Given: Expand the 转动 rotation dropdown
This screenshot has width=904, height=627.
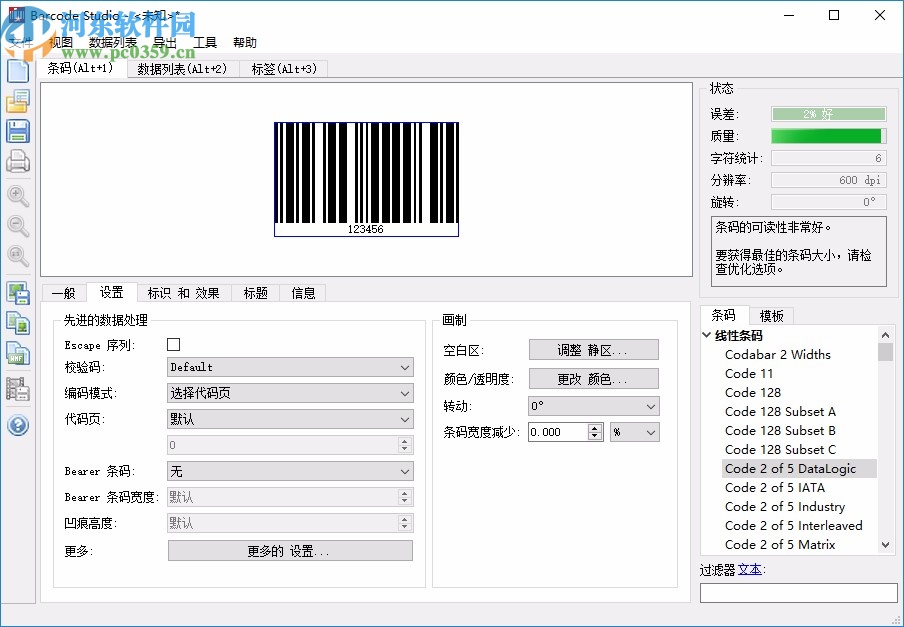Looking at the screenshot, I should pos(594,406).
